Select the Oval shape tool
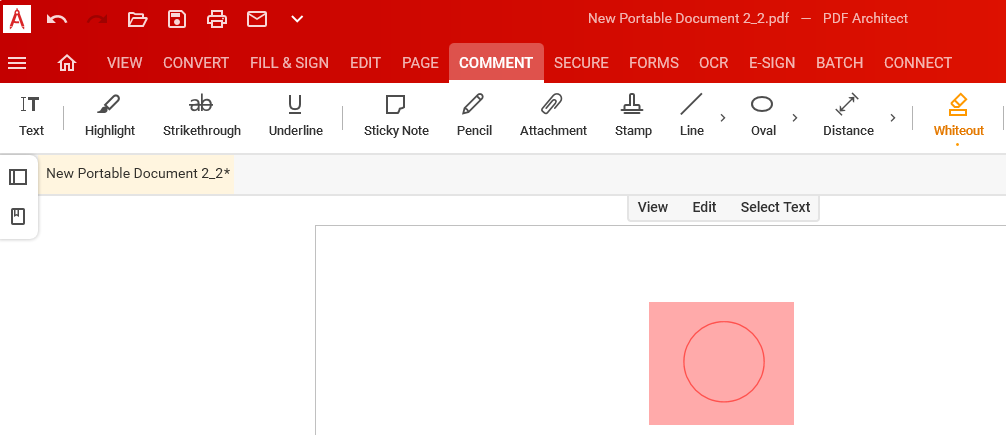 (763, 115)
